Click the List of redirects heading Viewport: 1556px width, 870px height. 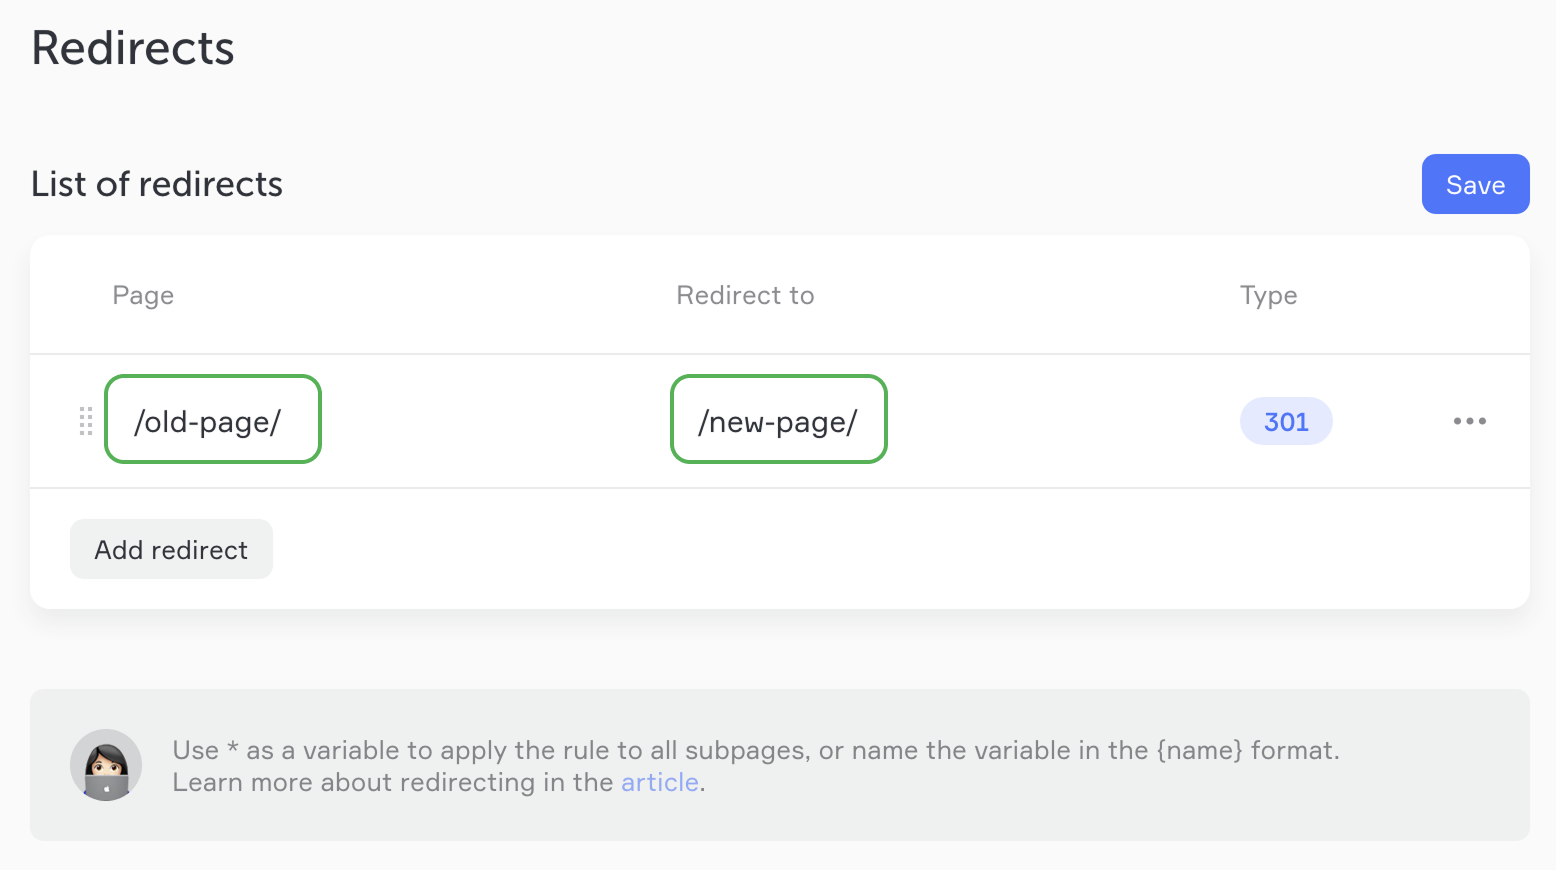point(157,184)
